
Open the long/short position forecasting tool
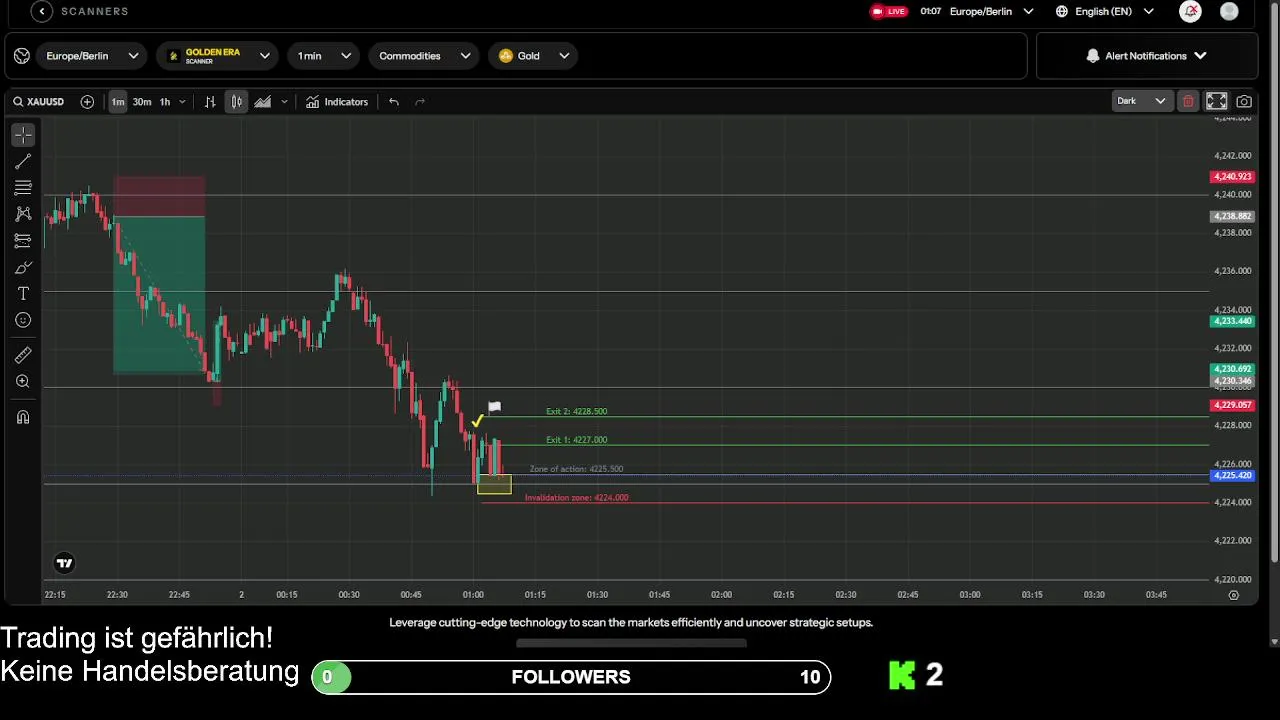click(x=23, y=241)
